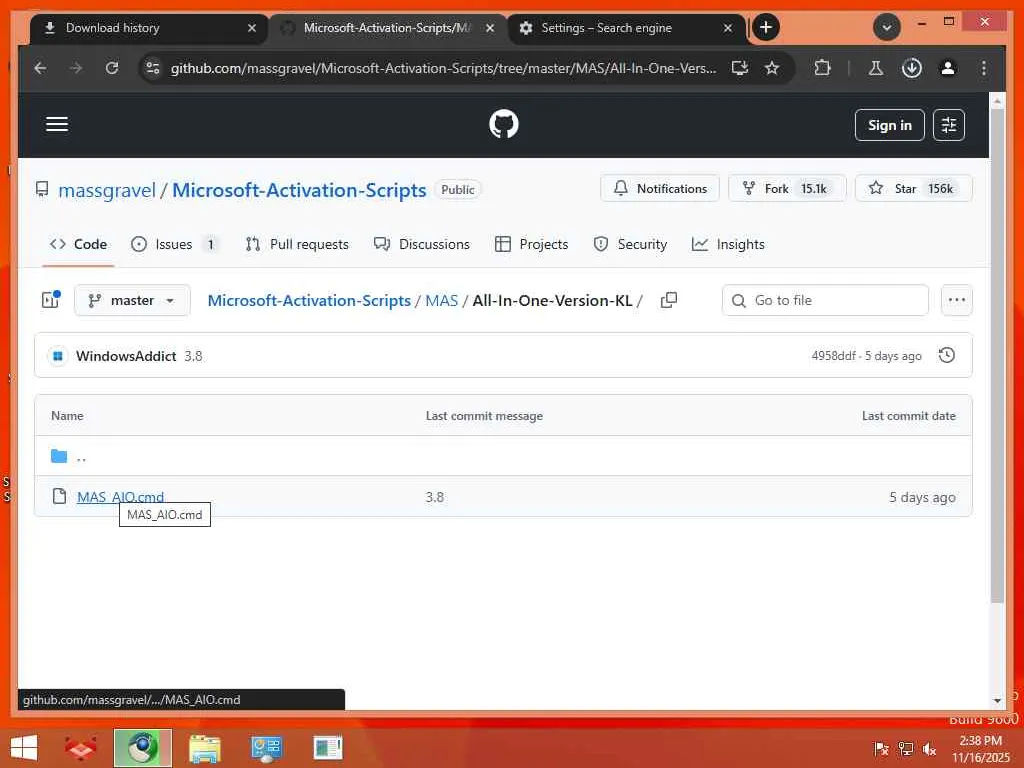The image size is (1024, 768).
Task: Go to parent directory folder row
Action: pos(503,456)
